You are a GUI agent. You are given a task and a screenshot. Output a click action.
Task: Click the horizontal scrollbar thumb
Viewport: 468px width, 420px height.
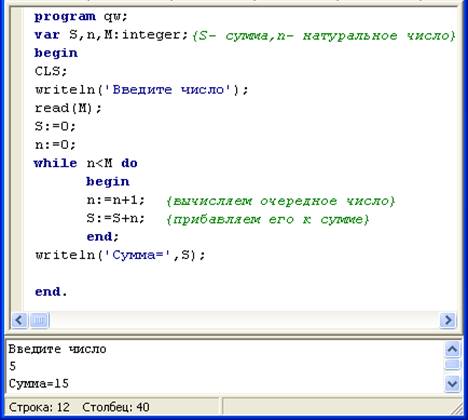tap(39, 320)
